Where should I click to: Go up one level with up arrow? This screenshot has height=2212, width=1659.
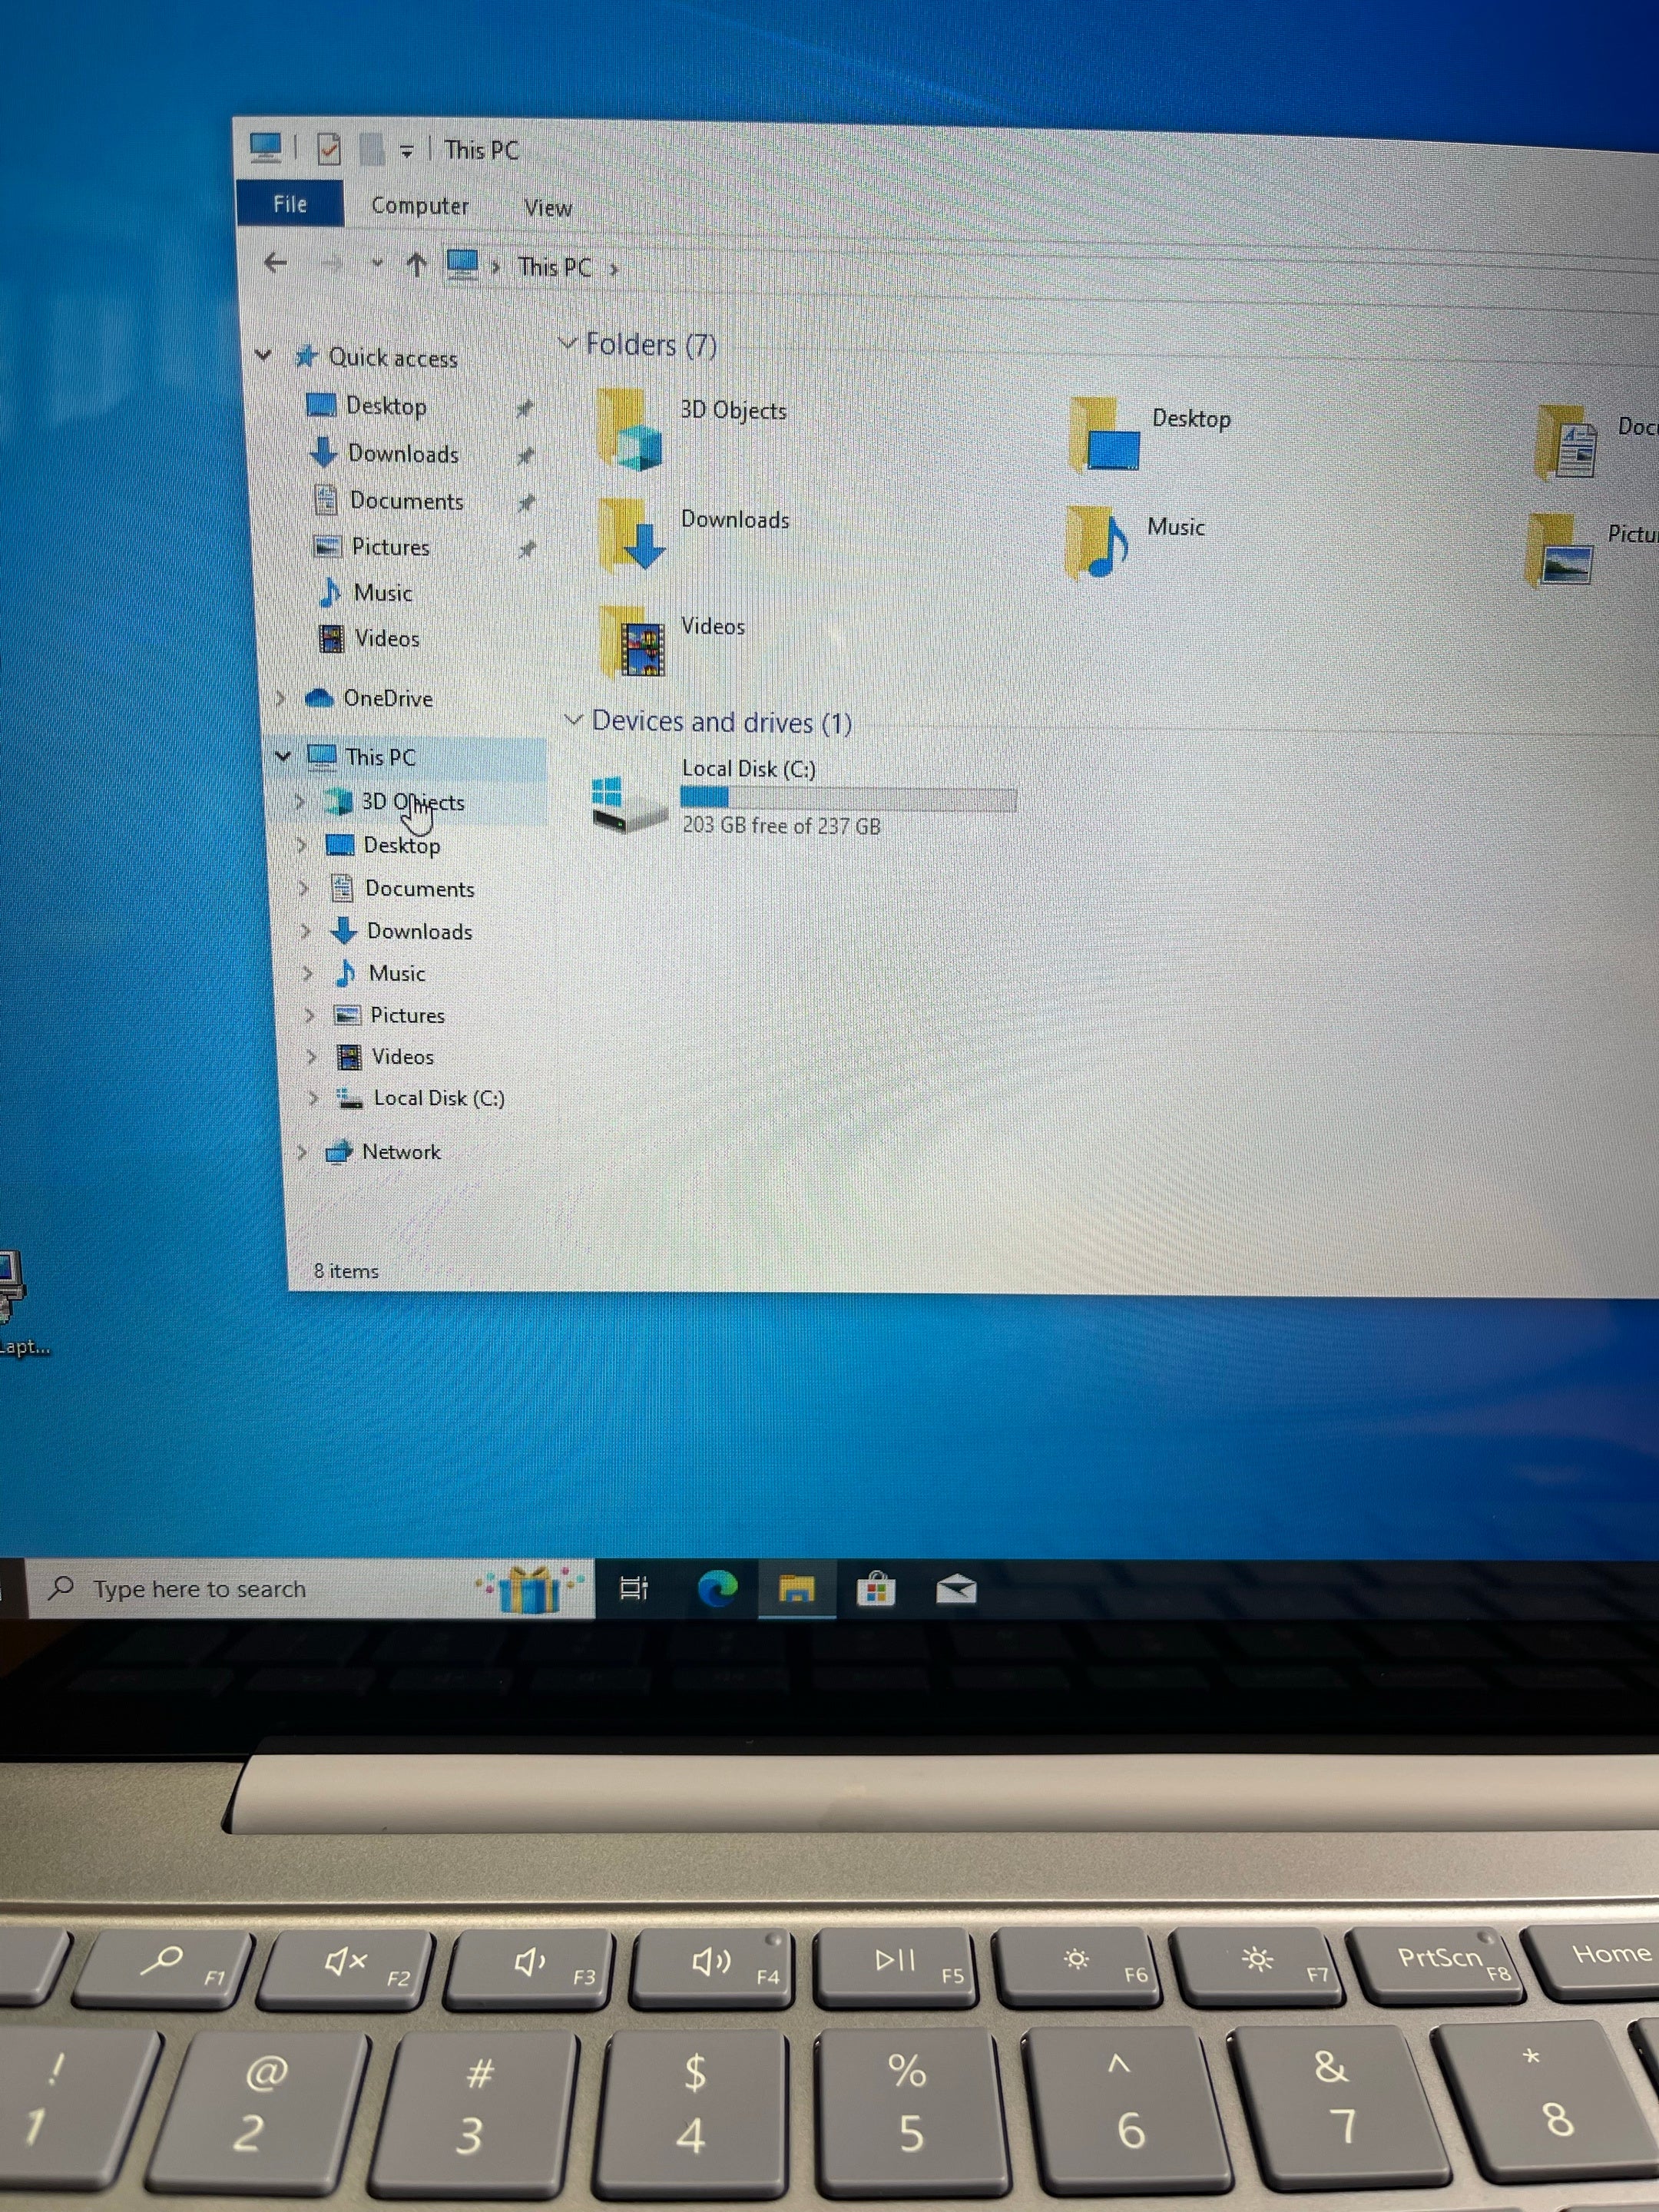pos(416,265)
